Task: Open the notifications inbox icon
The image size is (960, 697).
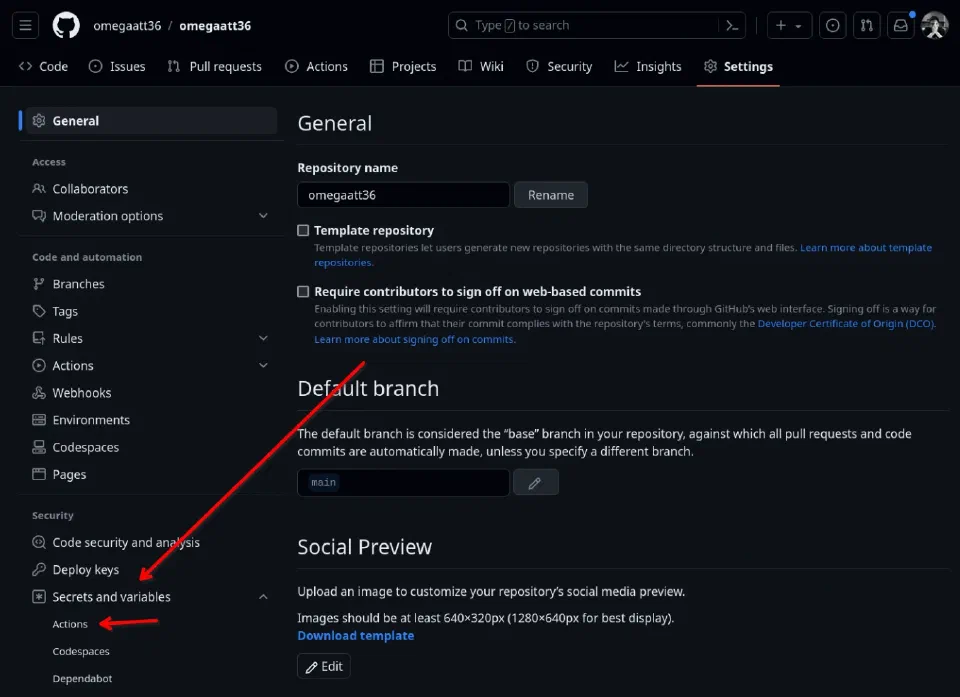Action: pyautogui.click(x=901, y=26)
